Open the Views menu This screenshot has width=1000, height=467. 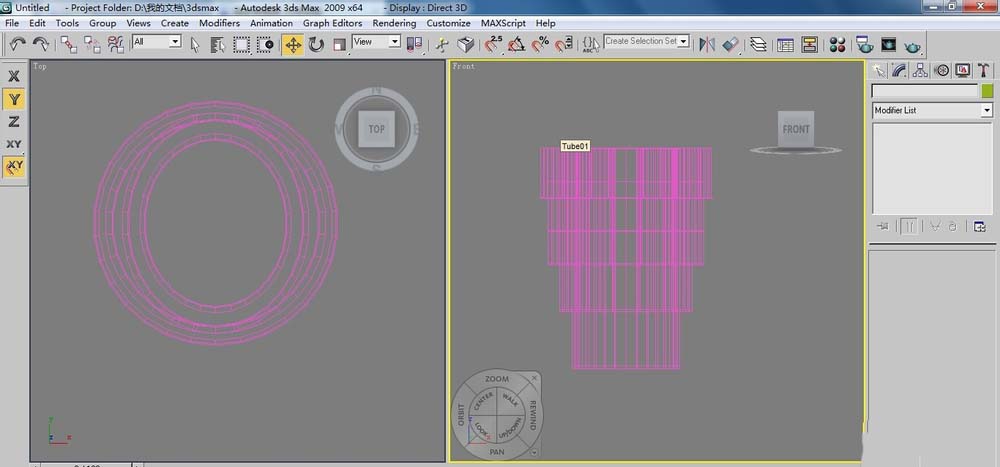(x=138, y=23)
